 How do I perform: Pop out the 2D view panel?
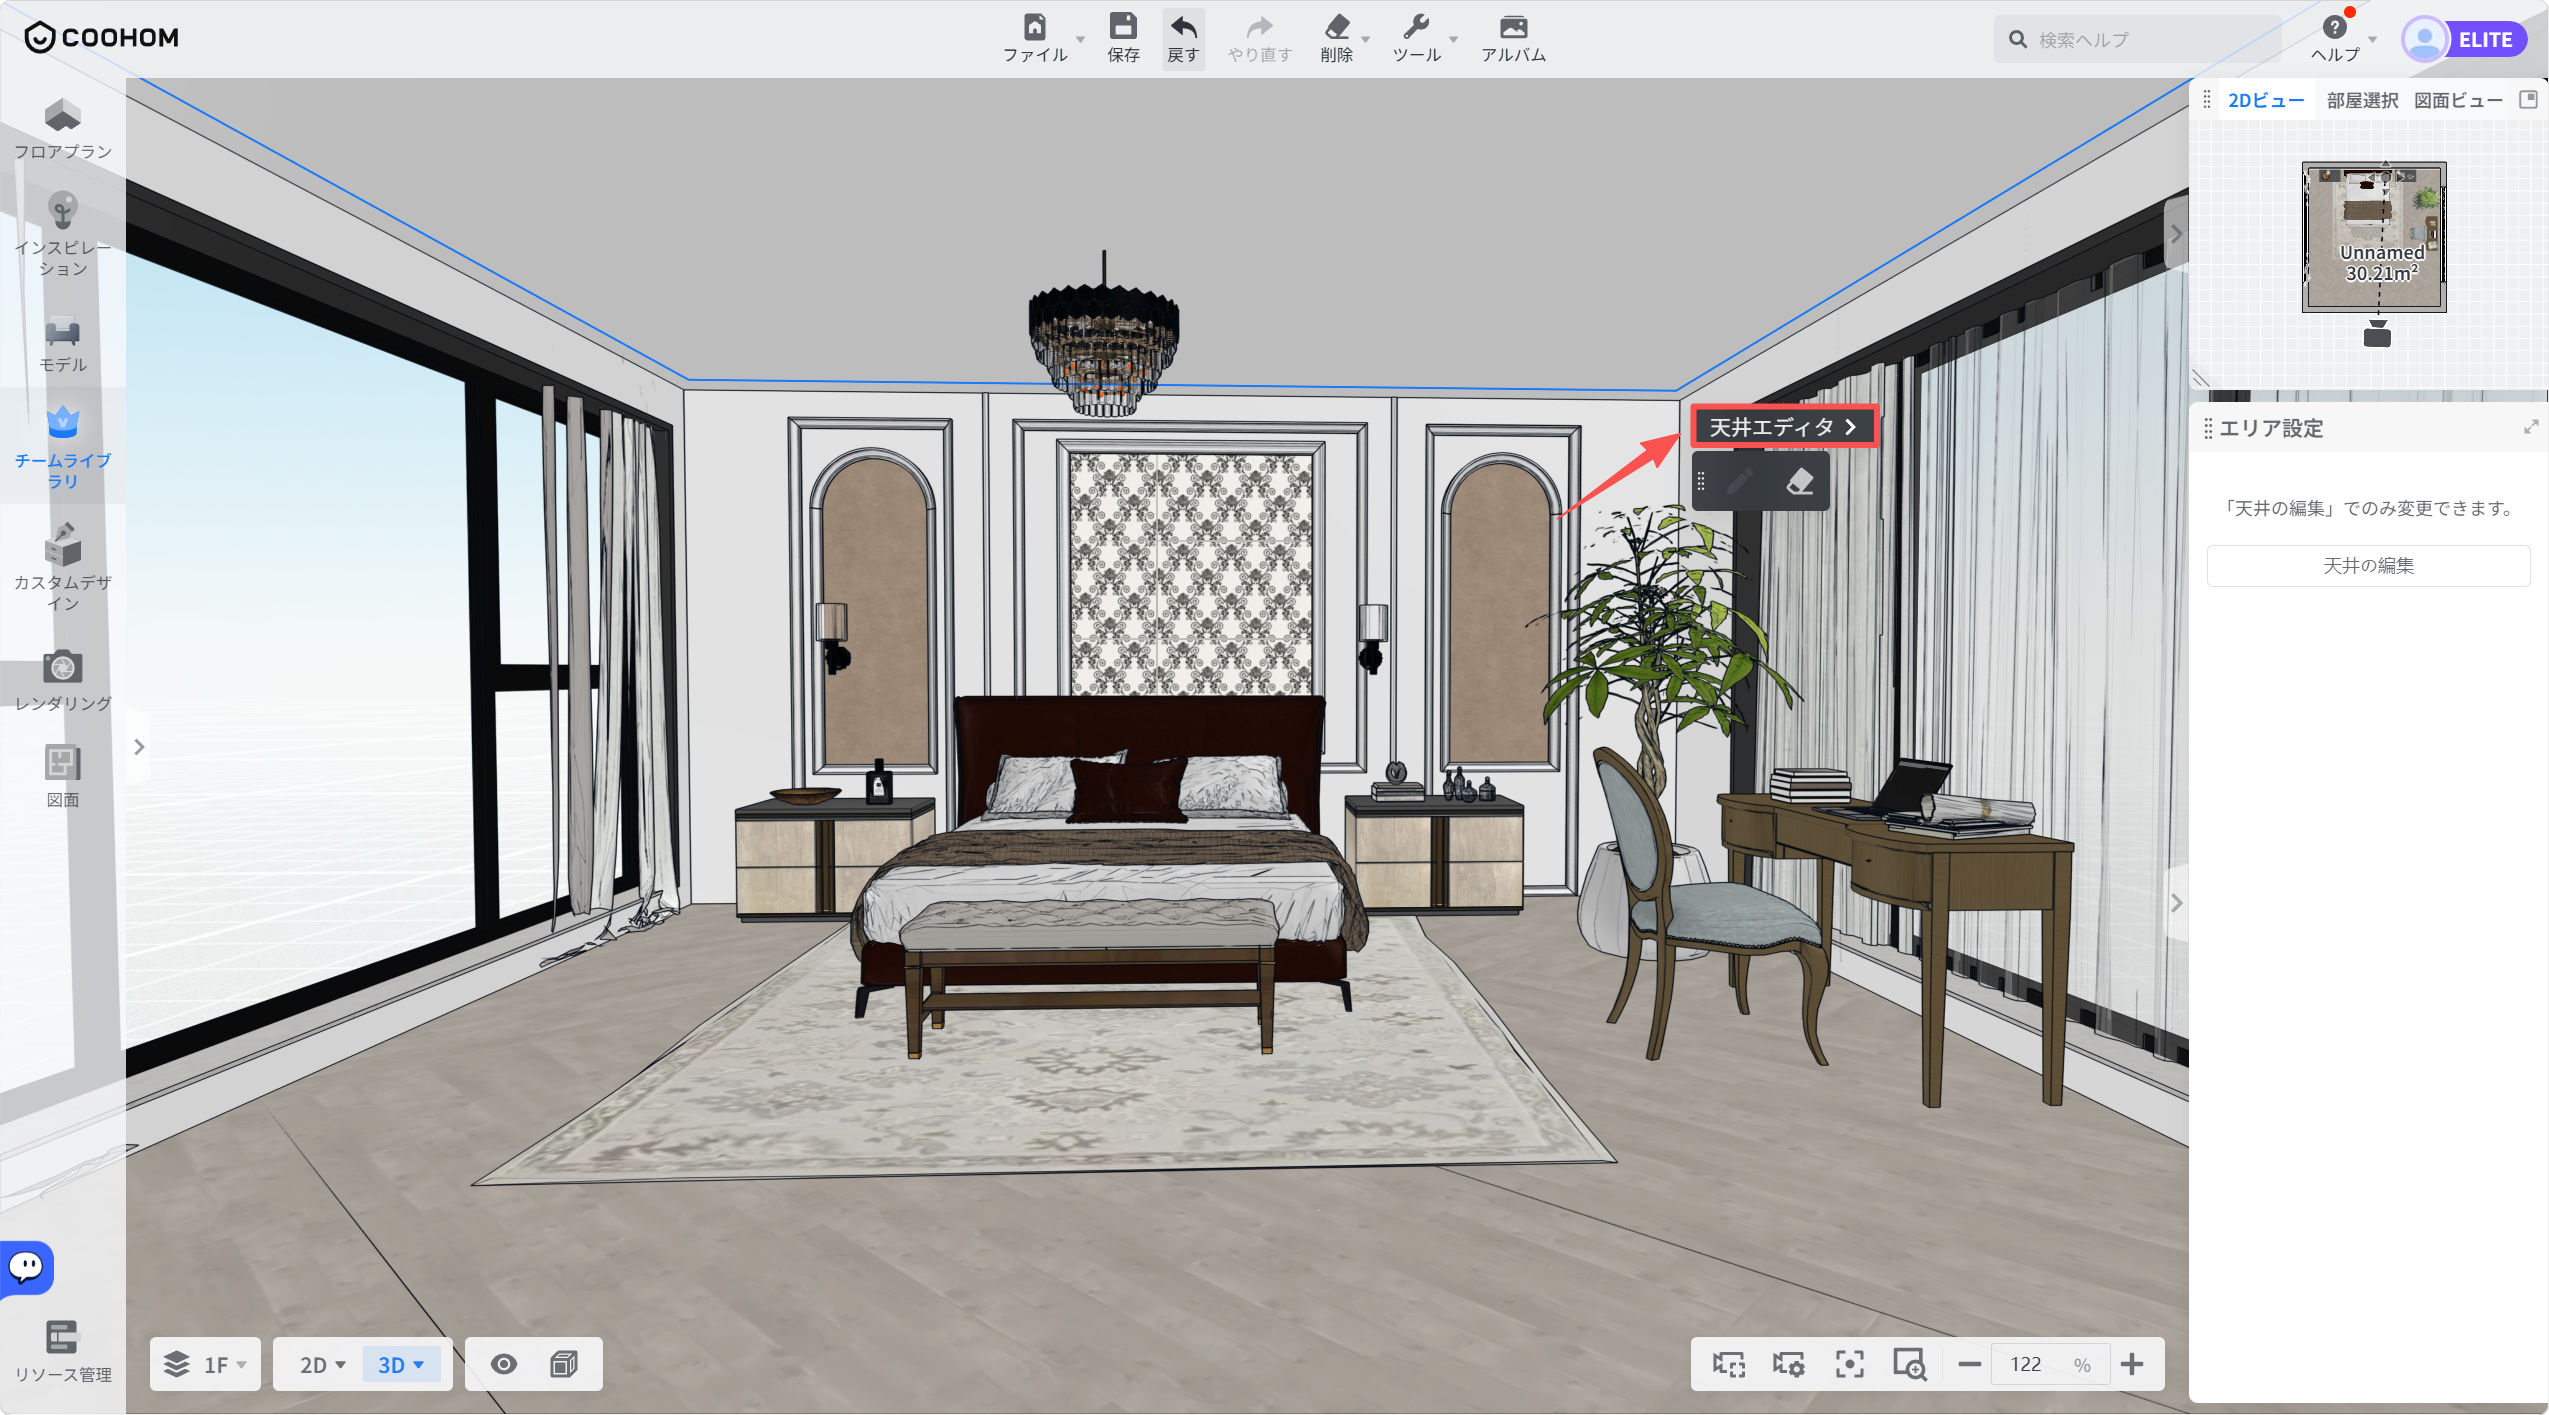[x=2528, y=99]
